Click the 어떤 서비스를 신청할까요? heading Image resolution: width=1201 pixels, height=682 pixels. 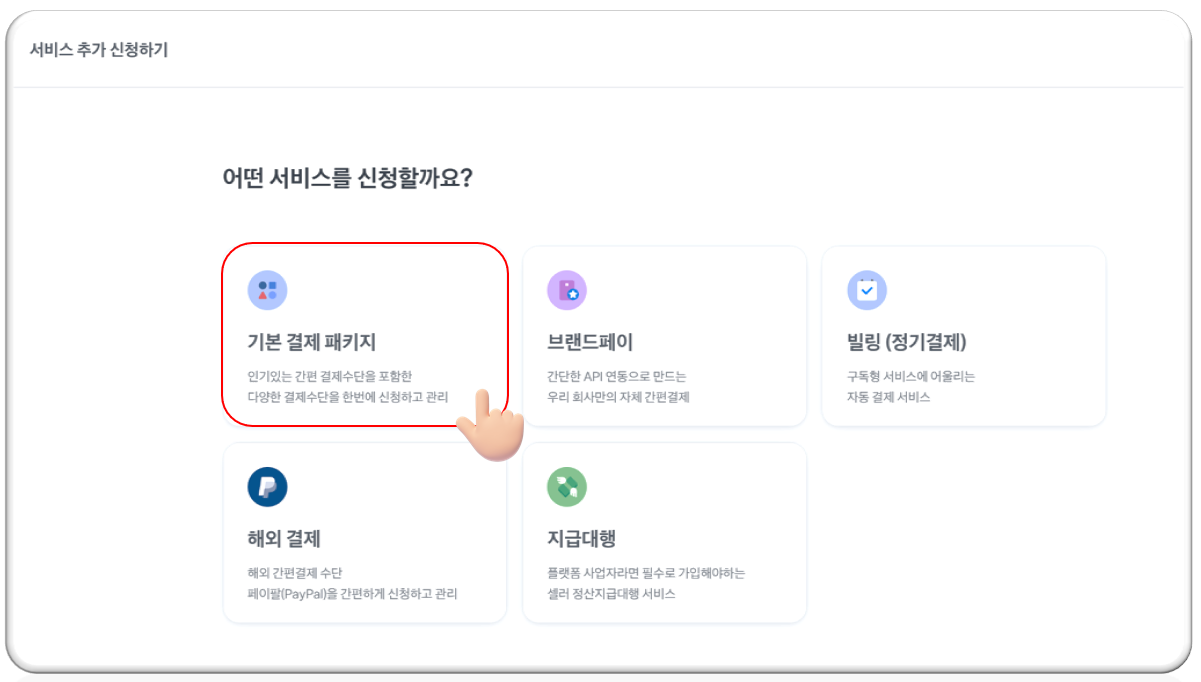[x=347, y=179]
